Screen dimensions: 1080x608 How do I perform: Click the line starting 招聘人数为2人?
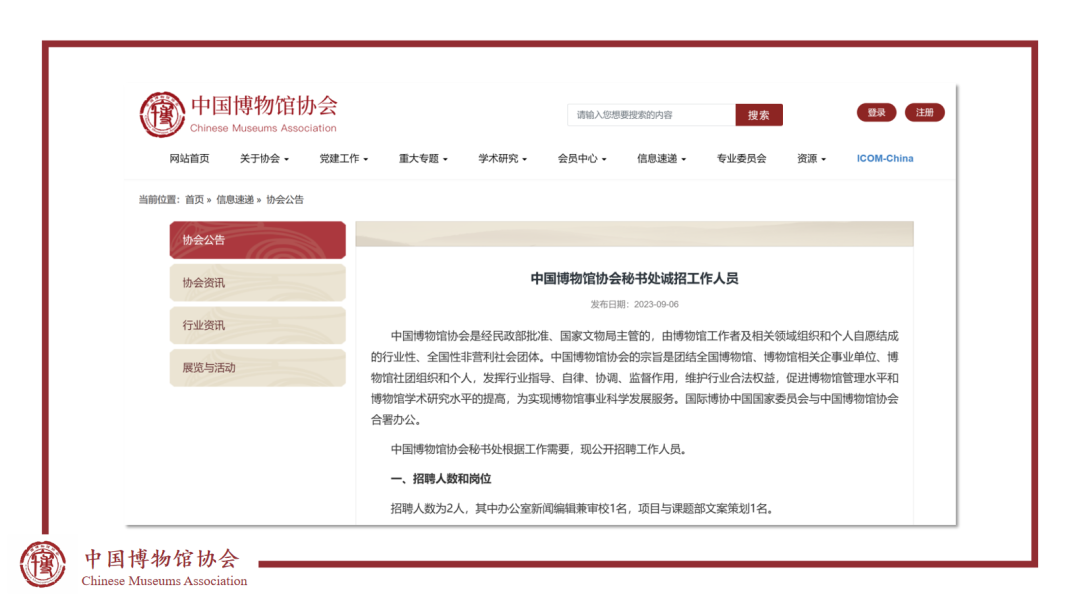point(583,508)
